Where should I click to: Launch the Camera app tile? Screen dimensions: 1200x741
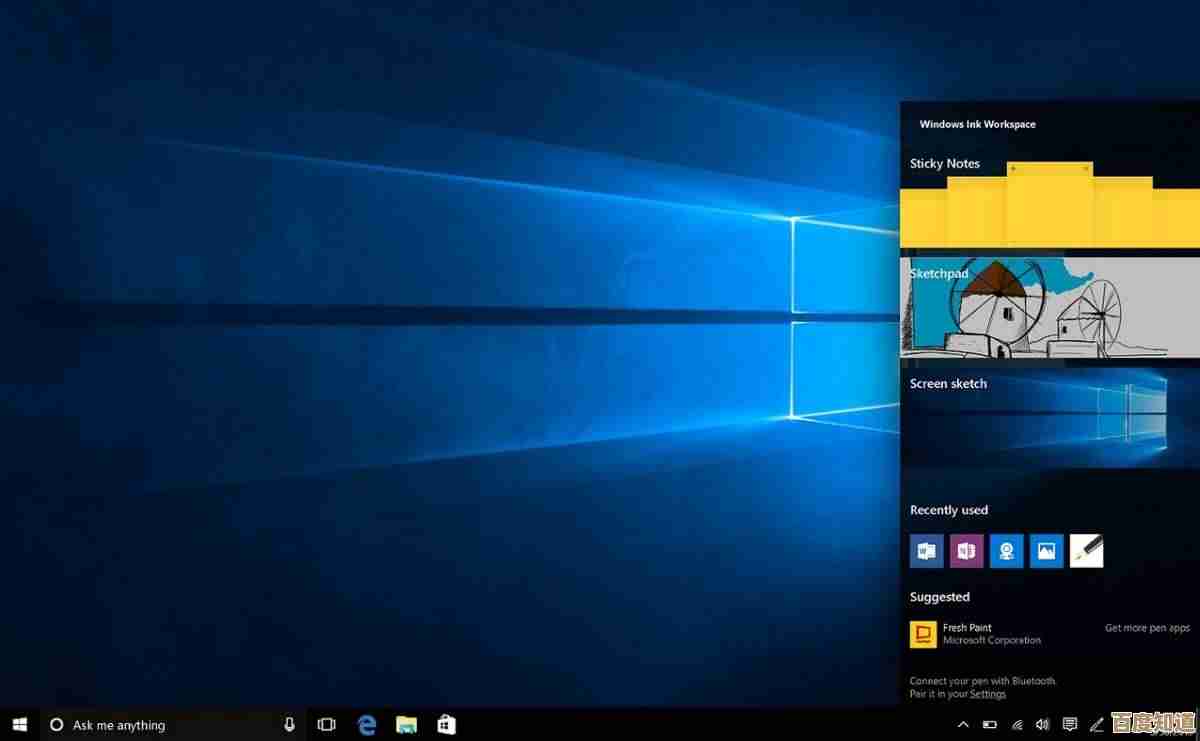pos(1006,551)
